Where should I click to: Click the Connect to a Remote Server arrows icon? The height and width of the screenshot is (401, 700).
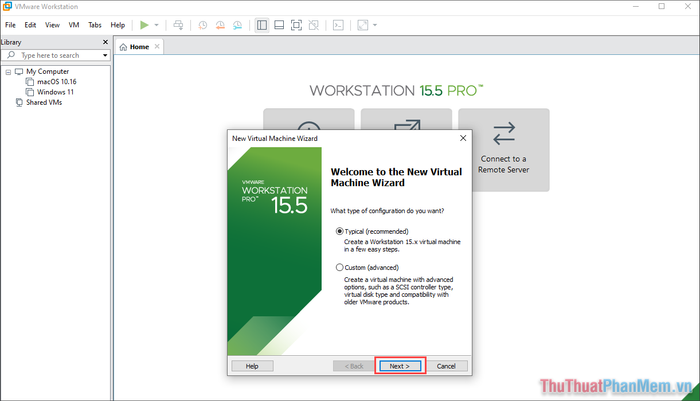504,134
